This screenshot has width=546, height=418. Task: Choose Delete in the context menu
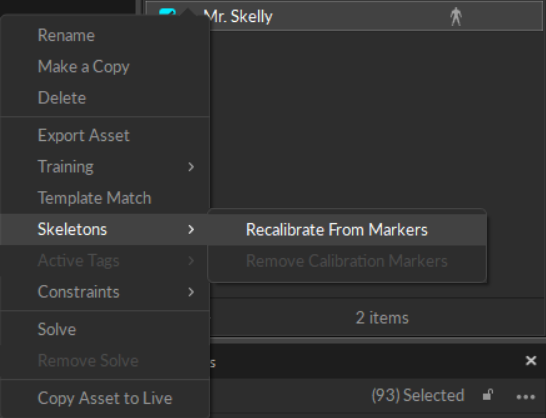(62, 98)
